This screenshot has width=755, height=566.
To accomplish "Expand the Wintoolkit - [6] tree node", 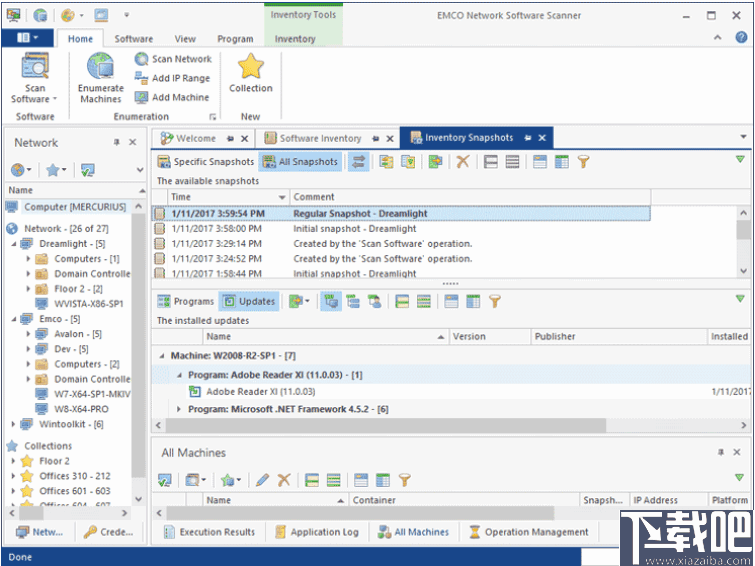I will click(13, 424).
